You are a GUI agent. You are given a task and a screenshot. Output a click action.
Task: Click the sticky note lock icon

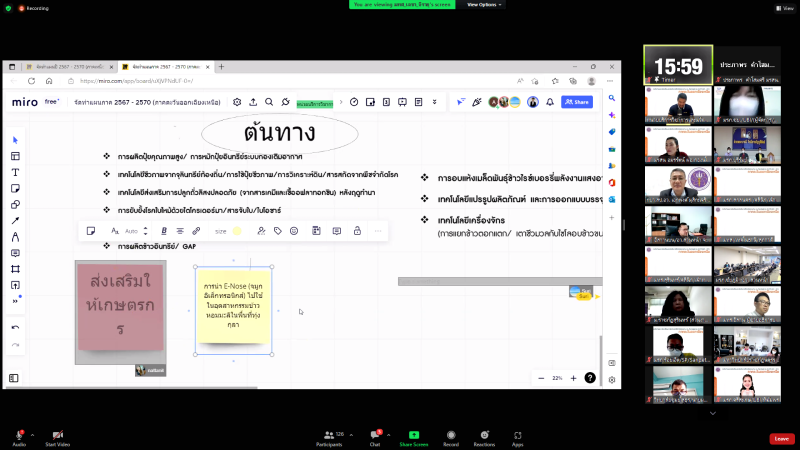[x=357, y=231]
